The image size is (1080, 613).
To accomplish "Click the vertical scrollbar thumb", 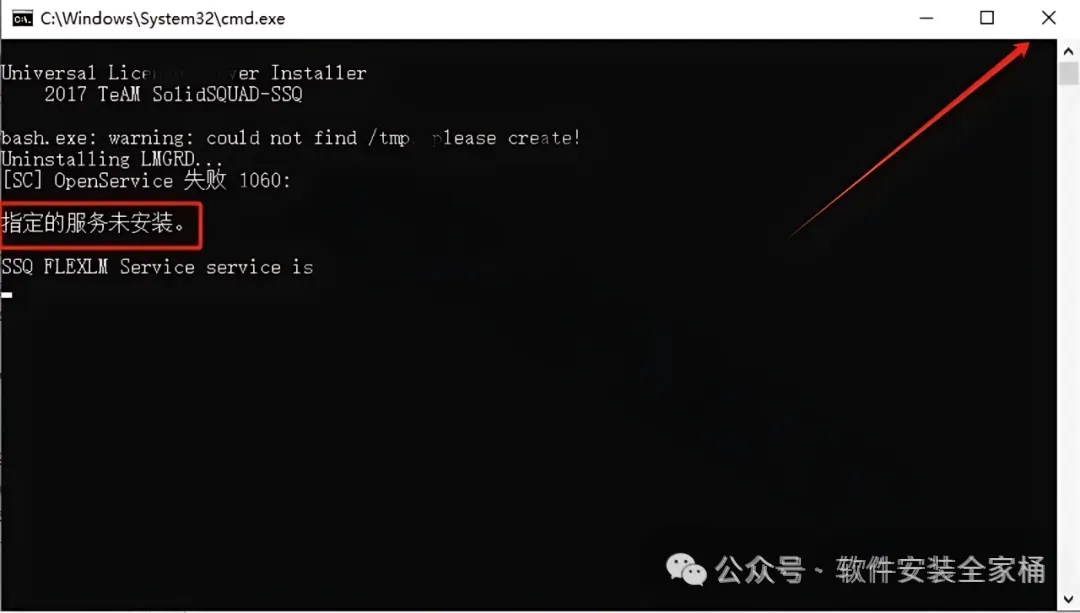I will (x=1068, y=73).
